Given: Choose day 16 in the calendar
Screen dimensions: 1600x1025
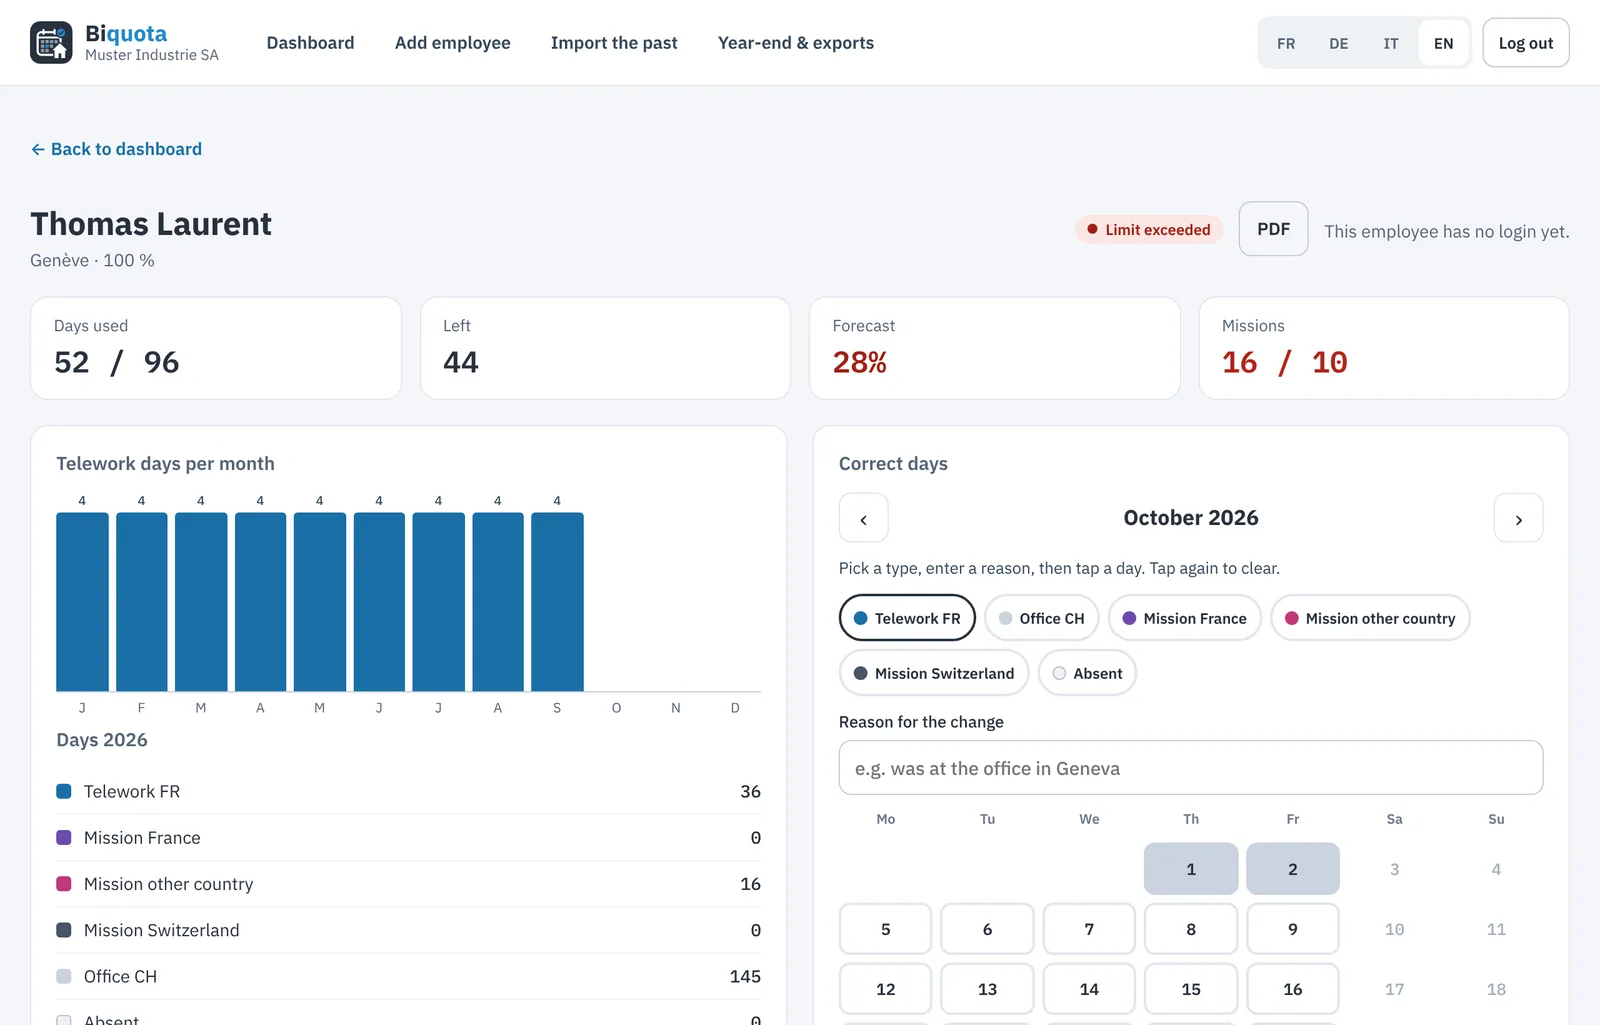Looking at the screenshot, I should coord(1293,989).
